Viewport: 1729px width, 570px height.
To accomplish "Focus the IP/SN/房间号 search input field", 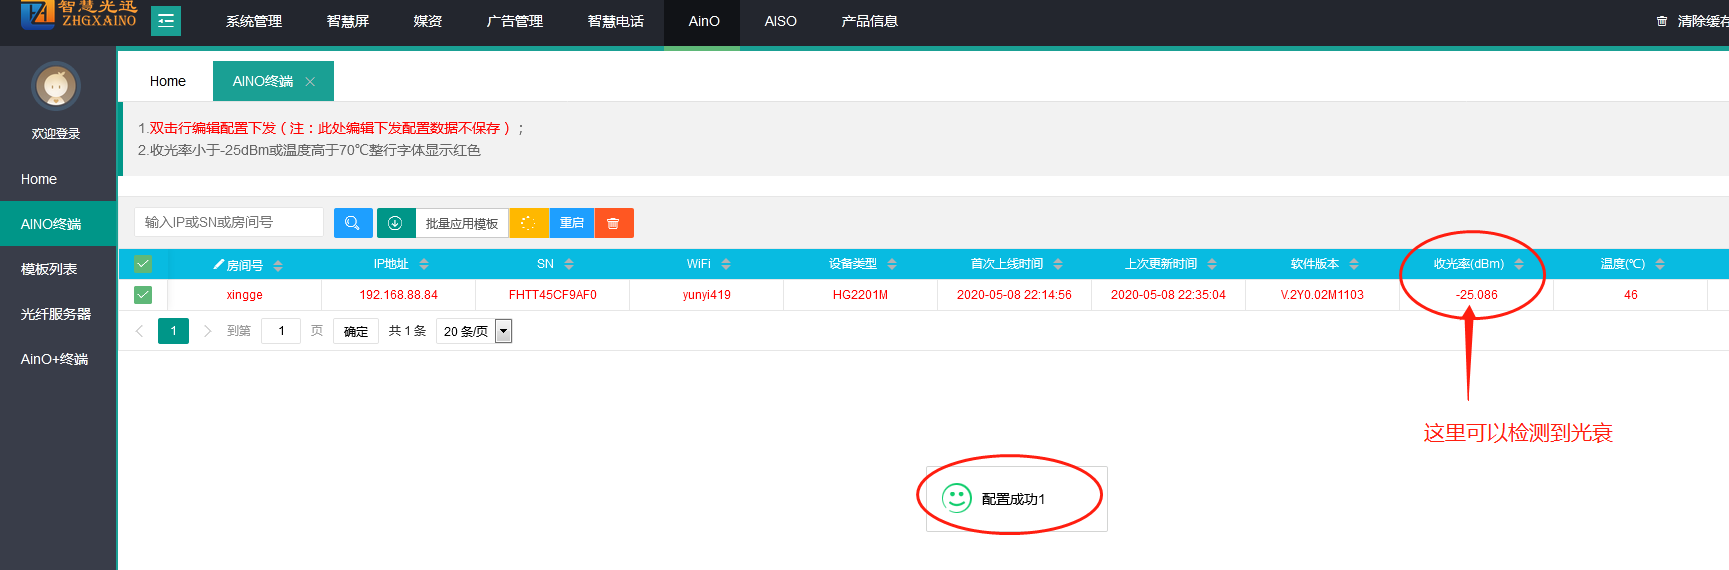I will coord(229,222).
